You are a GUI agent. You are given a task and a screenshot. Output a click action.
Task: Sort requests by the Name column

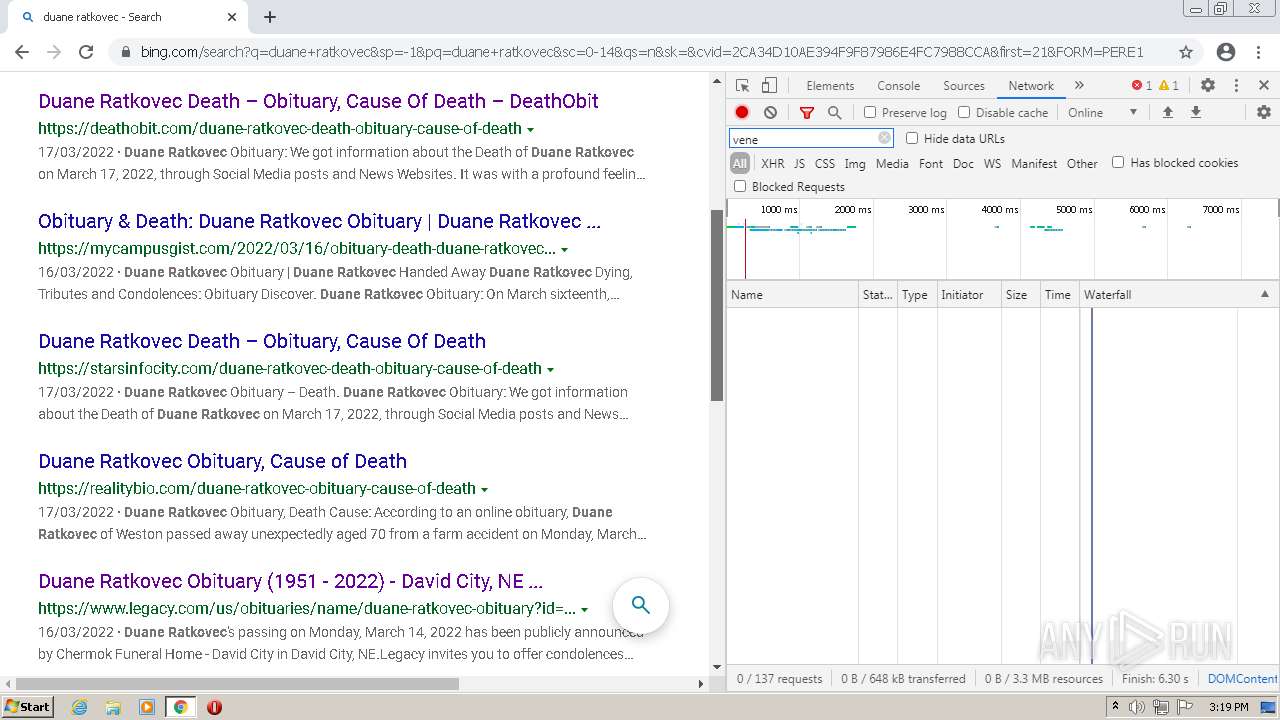(x=792, y=295)
